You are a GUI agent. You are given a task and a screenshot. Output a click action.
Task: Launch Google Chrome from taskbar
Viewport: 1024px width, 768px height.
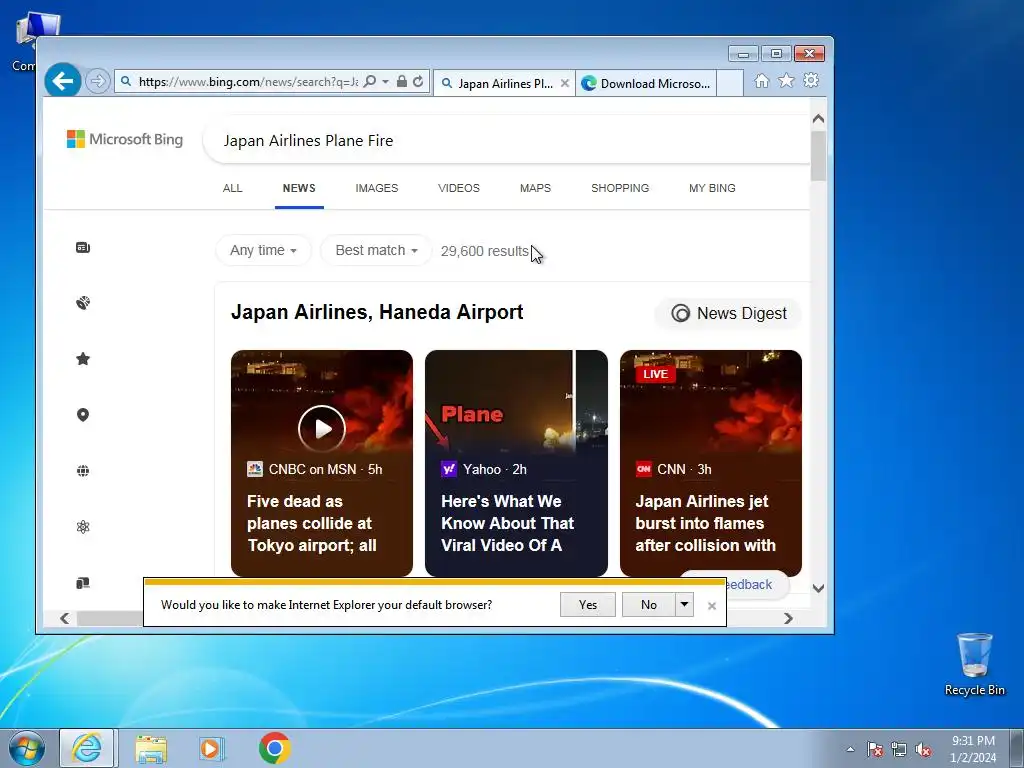(274, 748)
